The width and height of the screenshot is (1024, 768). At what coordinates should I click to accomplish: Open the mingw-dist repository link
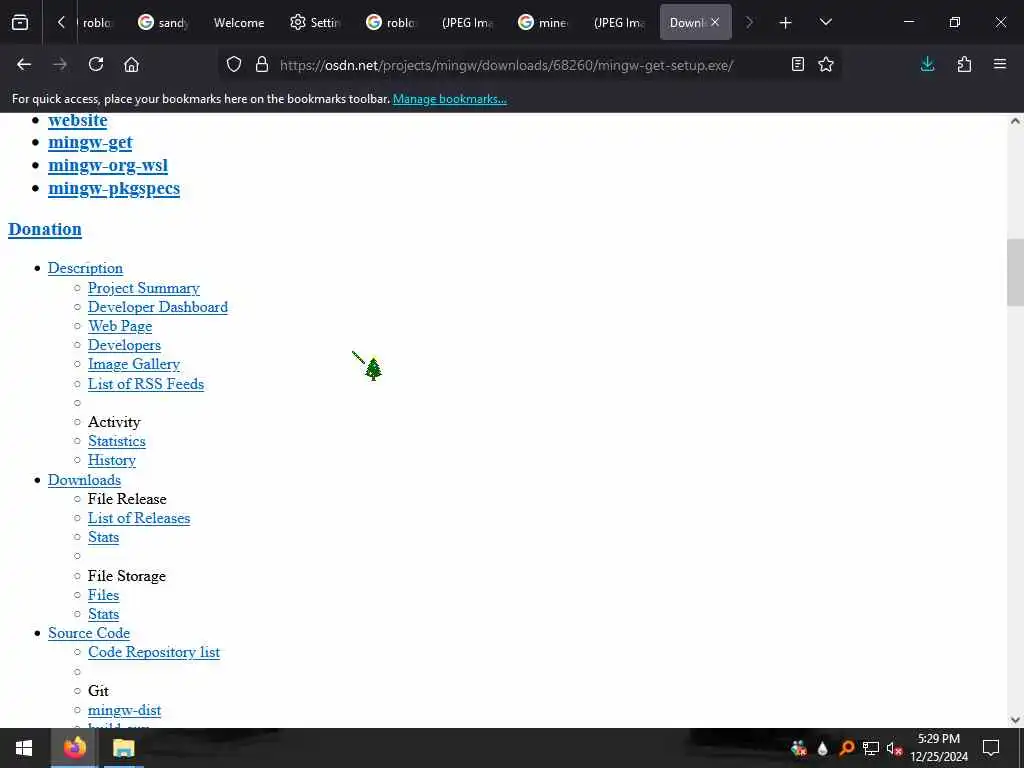pyautogui.click(x=125, y=711)
